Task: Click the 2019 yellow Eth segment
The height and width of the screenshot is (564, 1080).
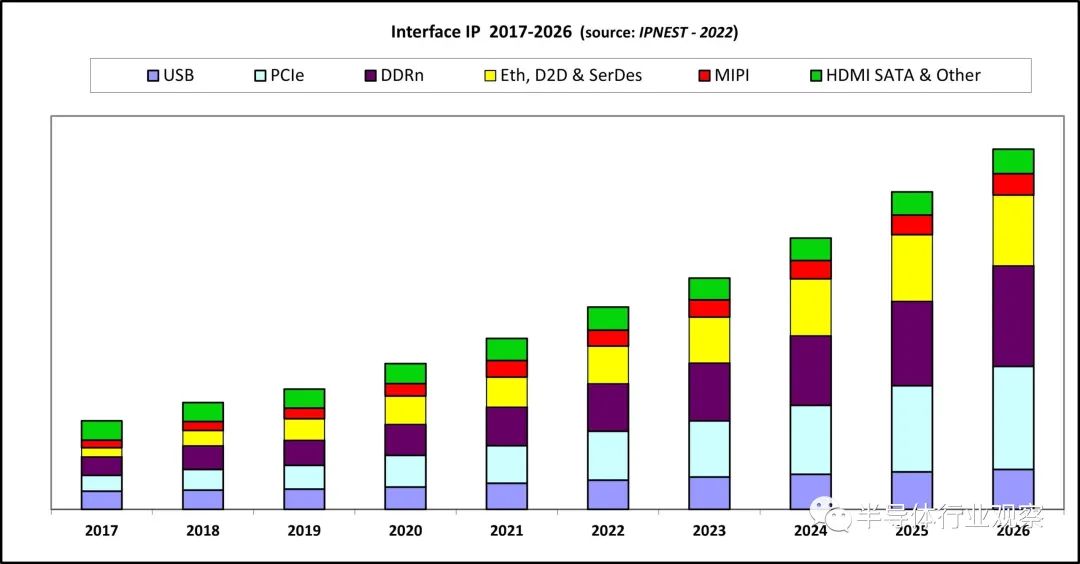Action: coord(304,430)
